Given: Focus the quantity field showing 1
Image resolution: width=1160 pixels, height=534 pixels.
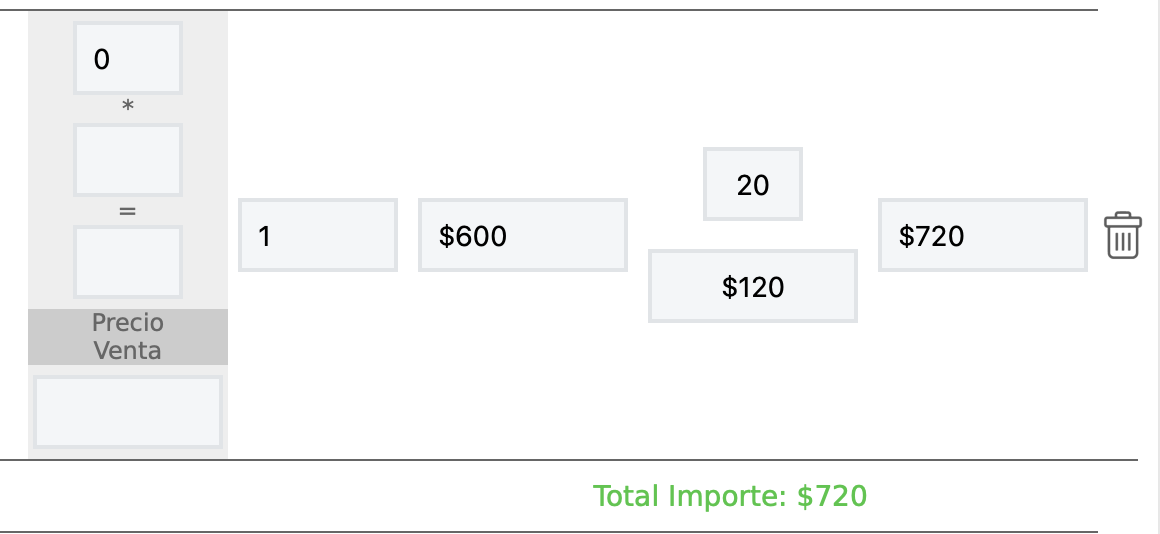Looking at the screenshot, I should tap(318, 236).
